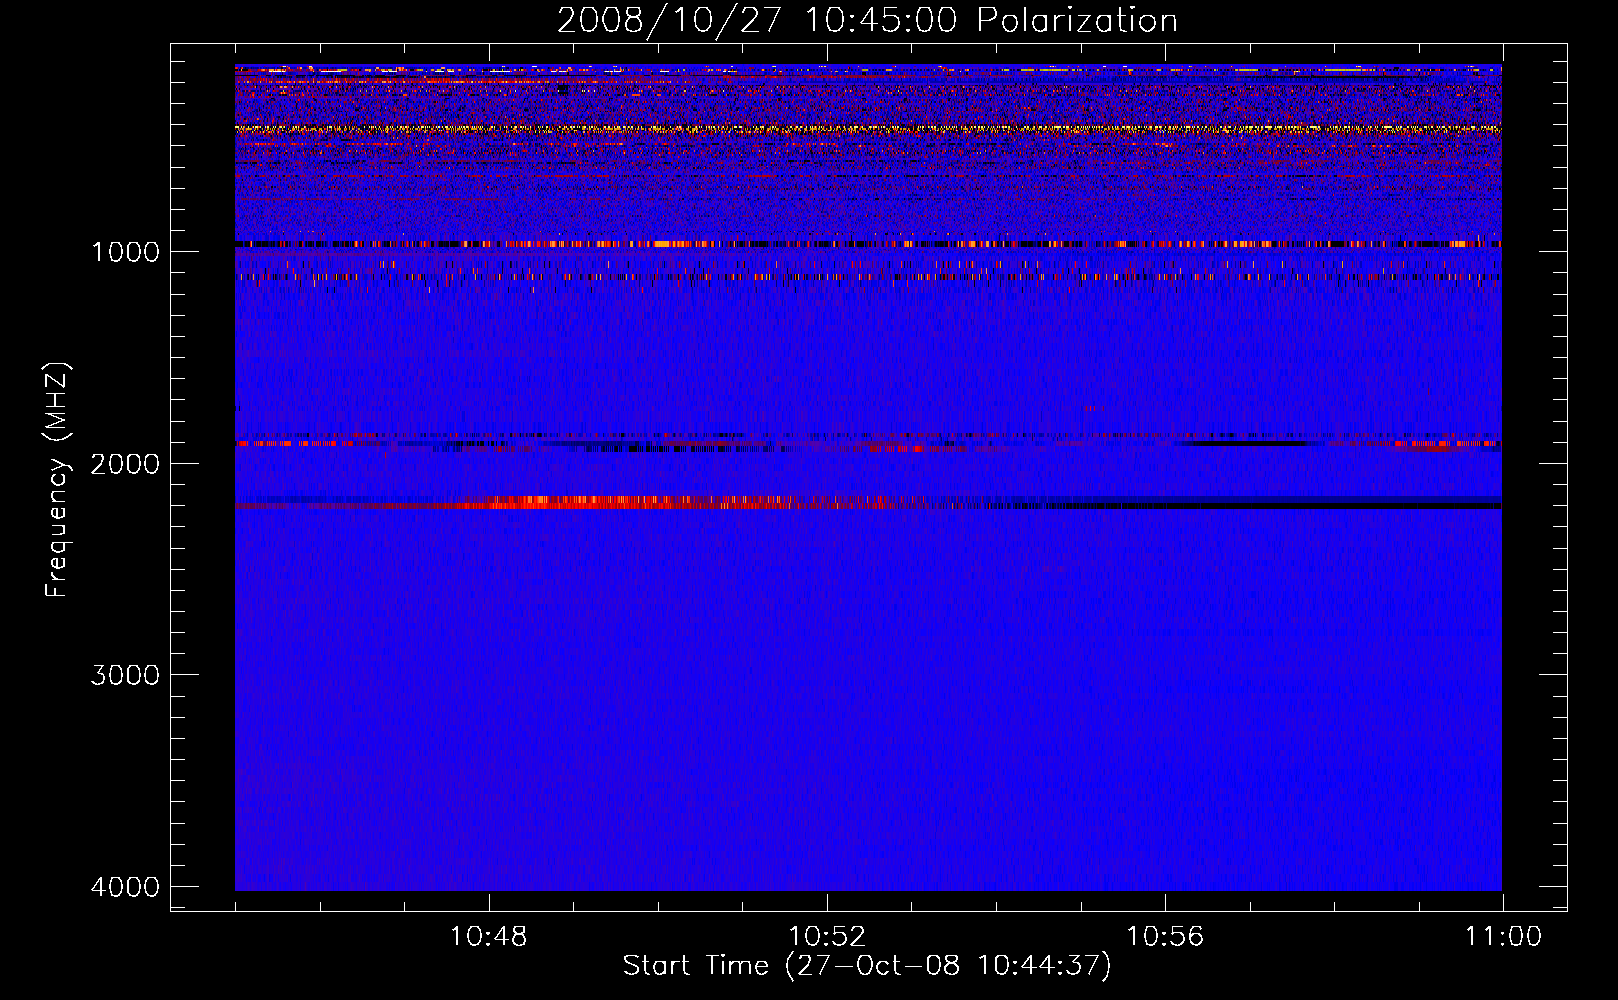Click the 2000 frequency tick label

tap(125, 463)
